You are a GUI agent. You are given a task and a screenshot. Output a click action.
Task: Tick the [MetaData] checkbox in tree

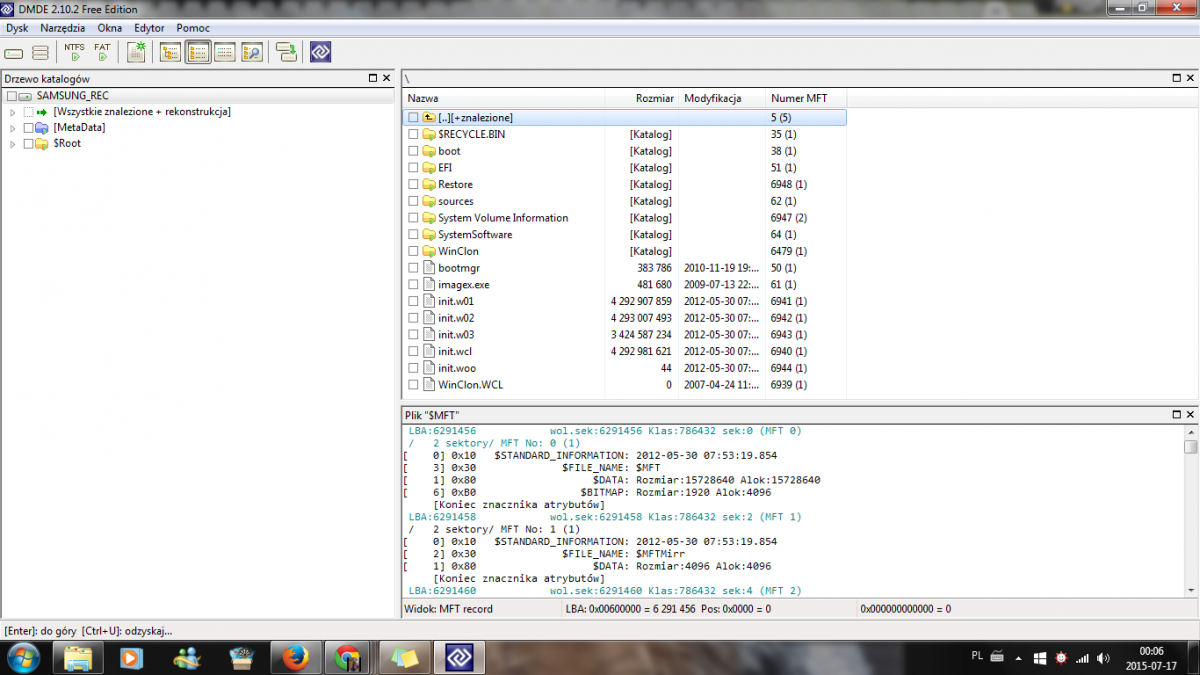(x=28, y=128)
